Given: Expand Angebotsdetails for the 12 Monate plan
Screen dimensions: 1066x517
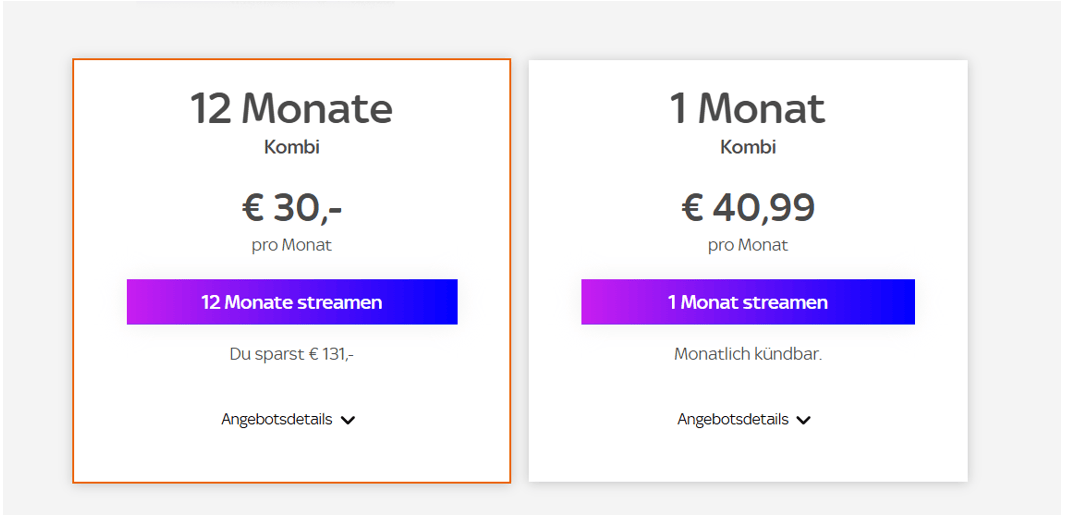Looking at the screenshot, I should [x=277, y=419].
